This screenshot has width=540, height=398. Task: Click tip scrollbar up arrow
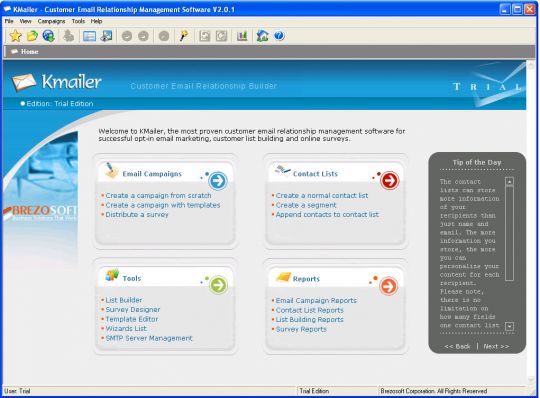[509, 181]
